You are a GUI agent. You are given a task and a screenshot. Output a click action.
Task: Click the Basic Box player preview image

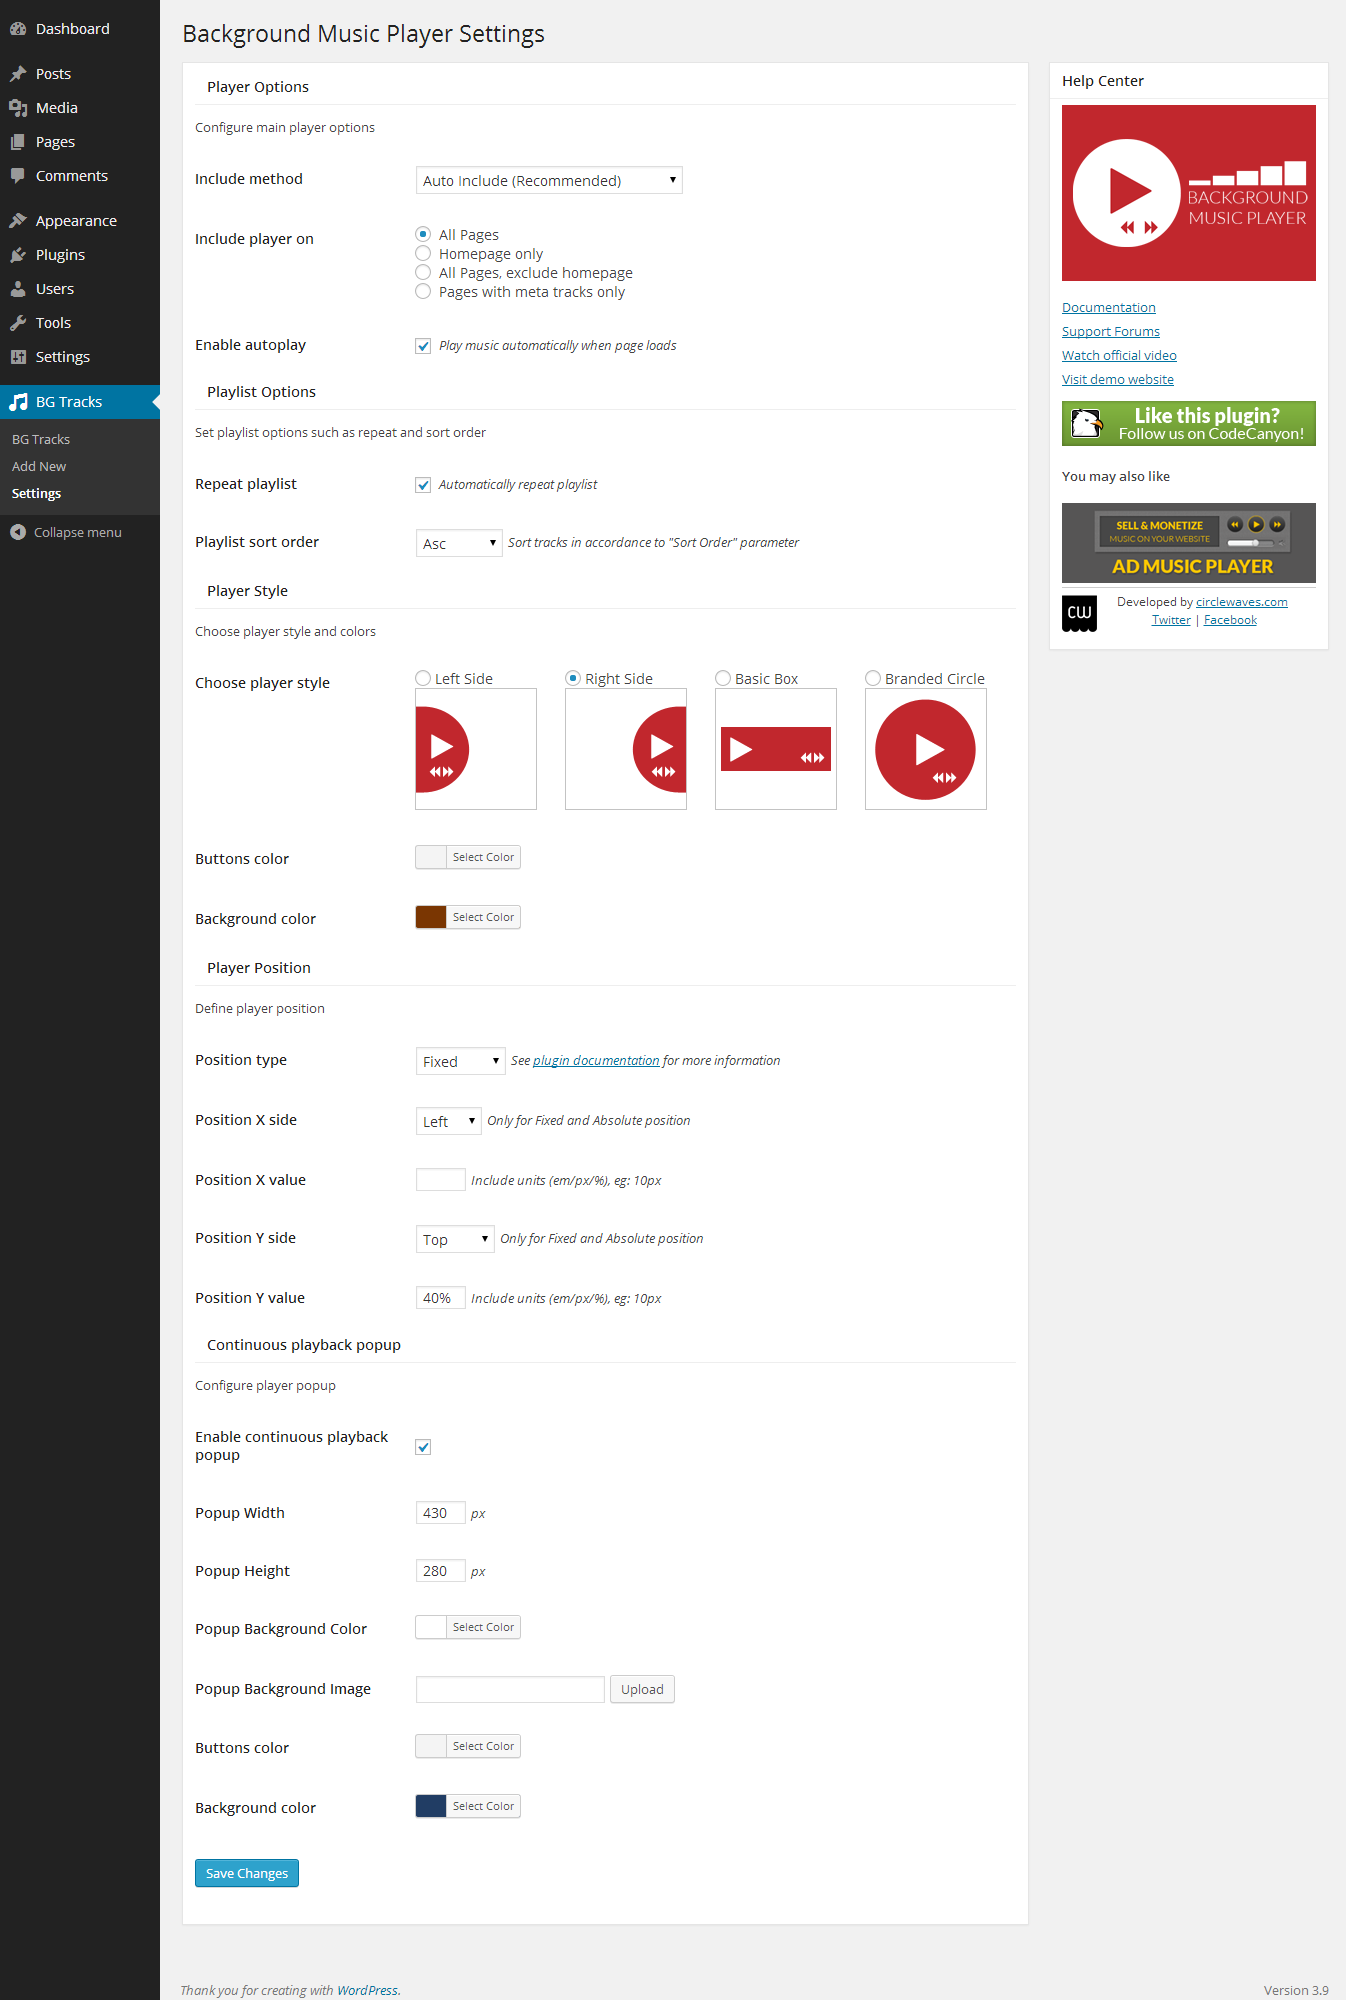(x=776, y=749)
